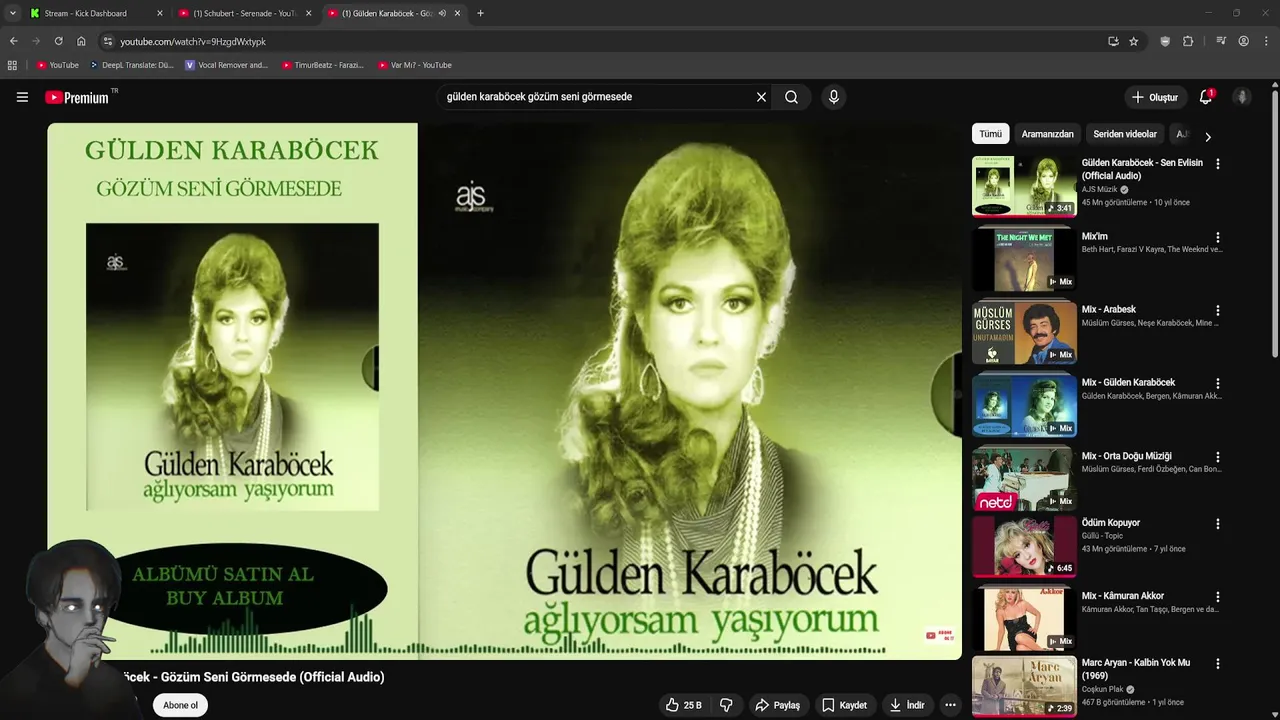The height and width of the screenshot is (720, 1280).
Task: Open TimurBeatz - Farazi bookmark
Action: (322, 65)
